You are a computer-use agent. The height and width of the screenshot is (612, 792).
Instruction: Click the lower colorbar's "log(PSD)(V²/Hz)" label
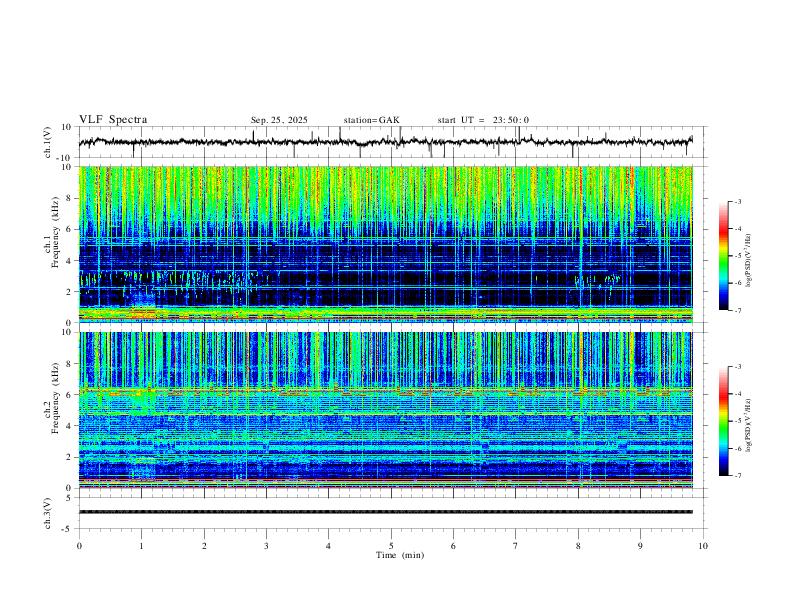[x=749, y=425]
